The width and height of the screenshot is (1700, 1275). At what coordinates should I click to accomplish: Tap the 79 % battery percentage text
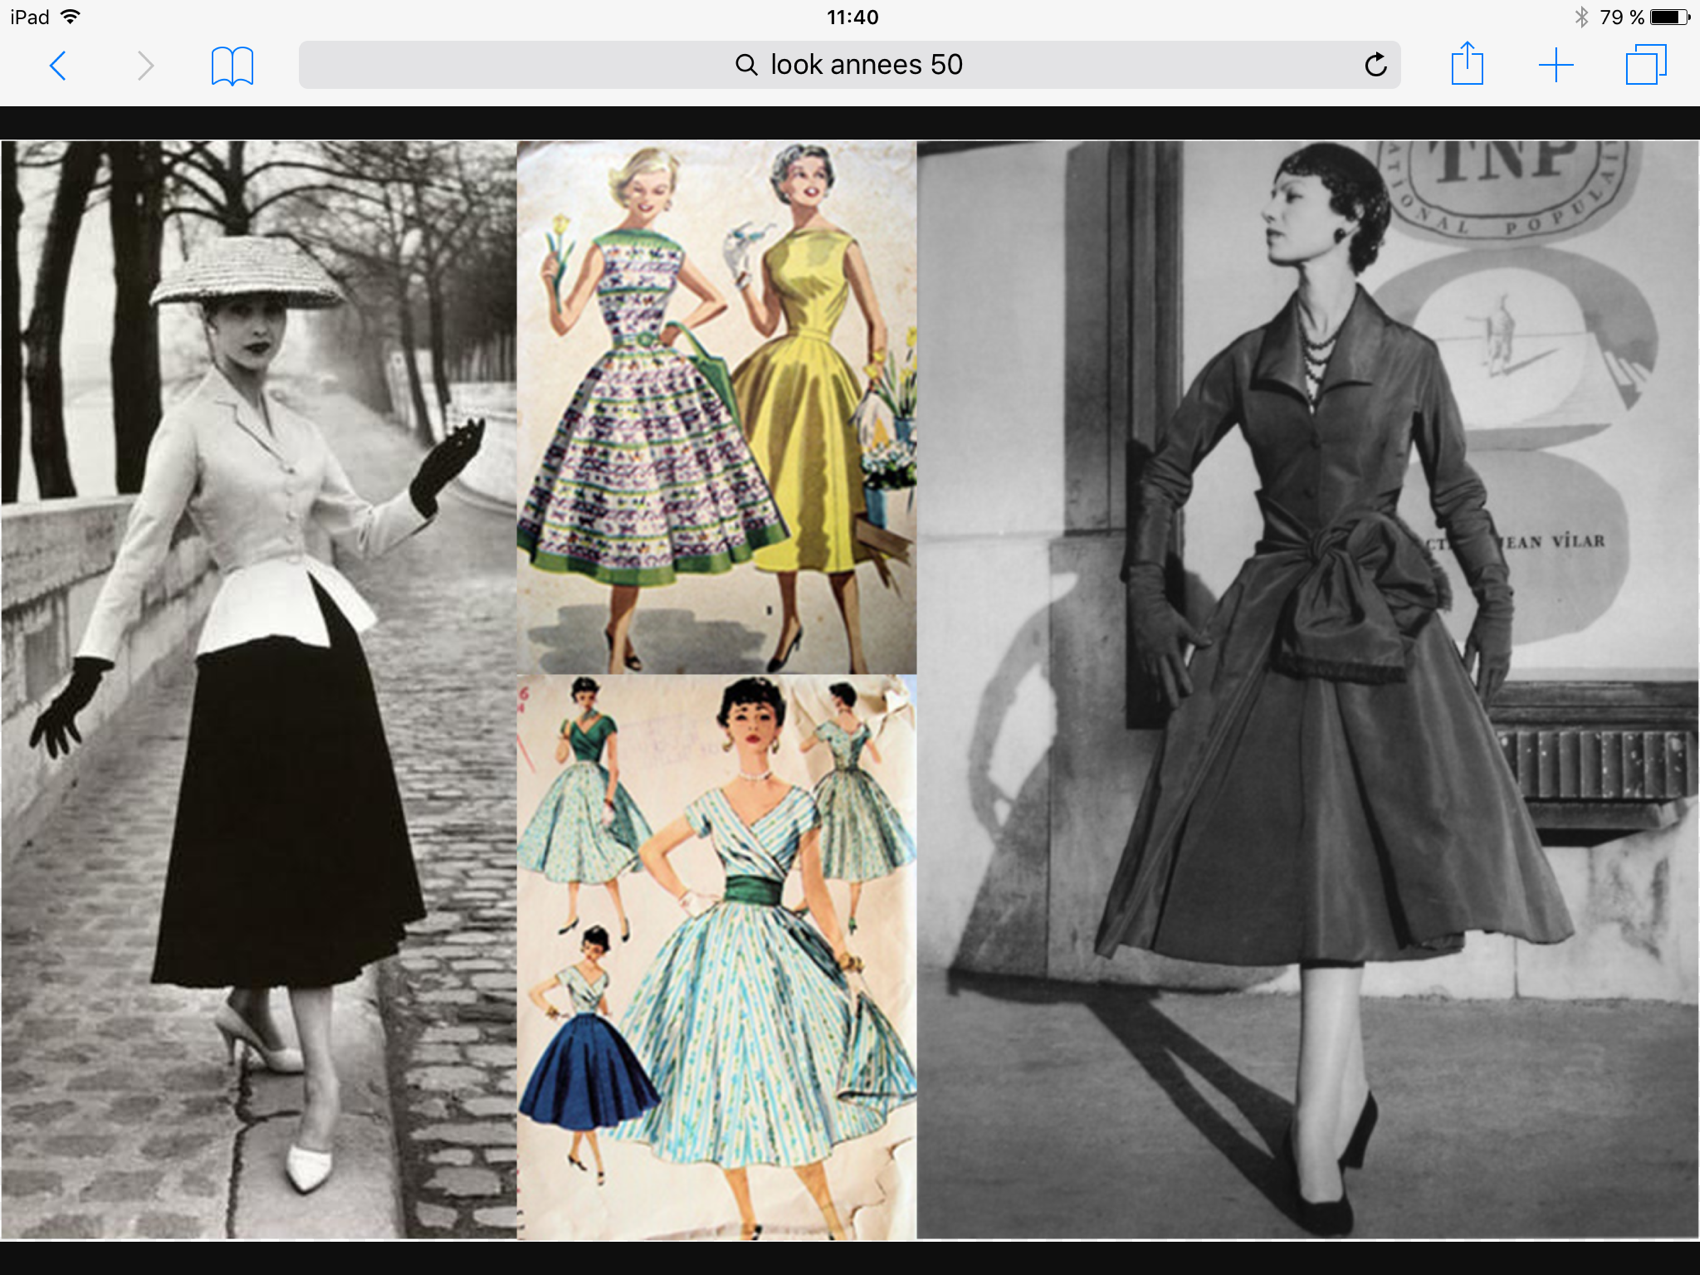(1621, 17)
